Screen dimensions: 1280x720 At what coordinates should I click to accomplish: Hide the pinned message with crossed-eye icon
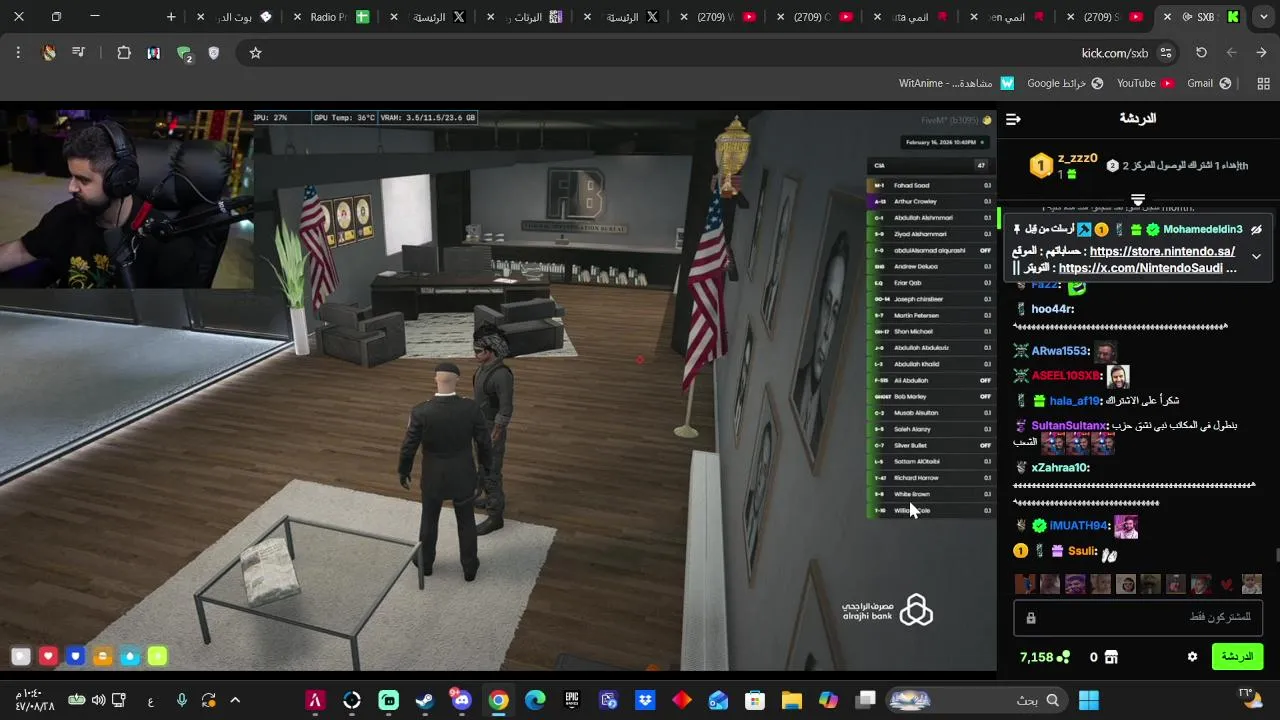tap(1256, 230)
